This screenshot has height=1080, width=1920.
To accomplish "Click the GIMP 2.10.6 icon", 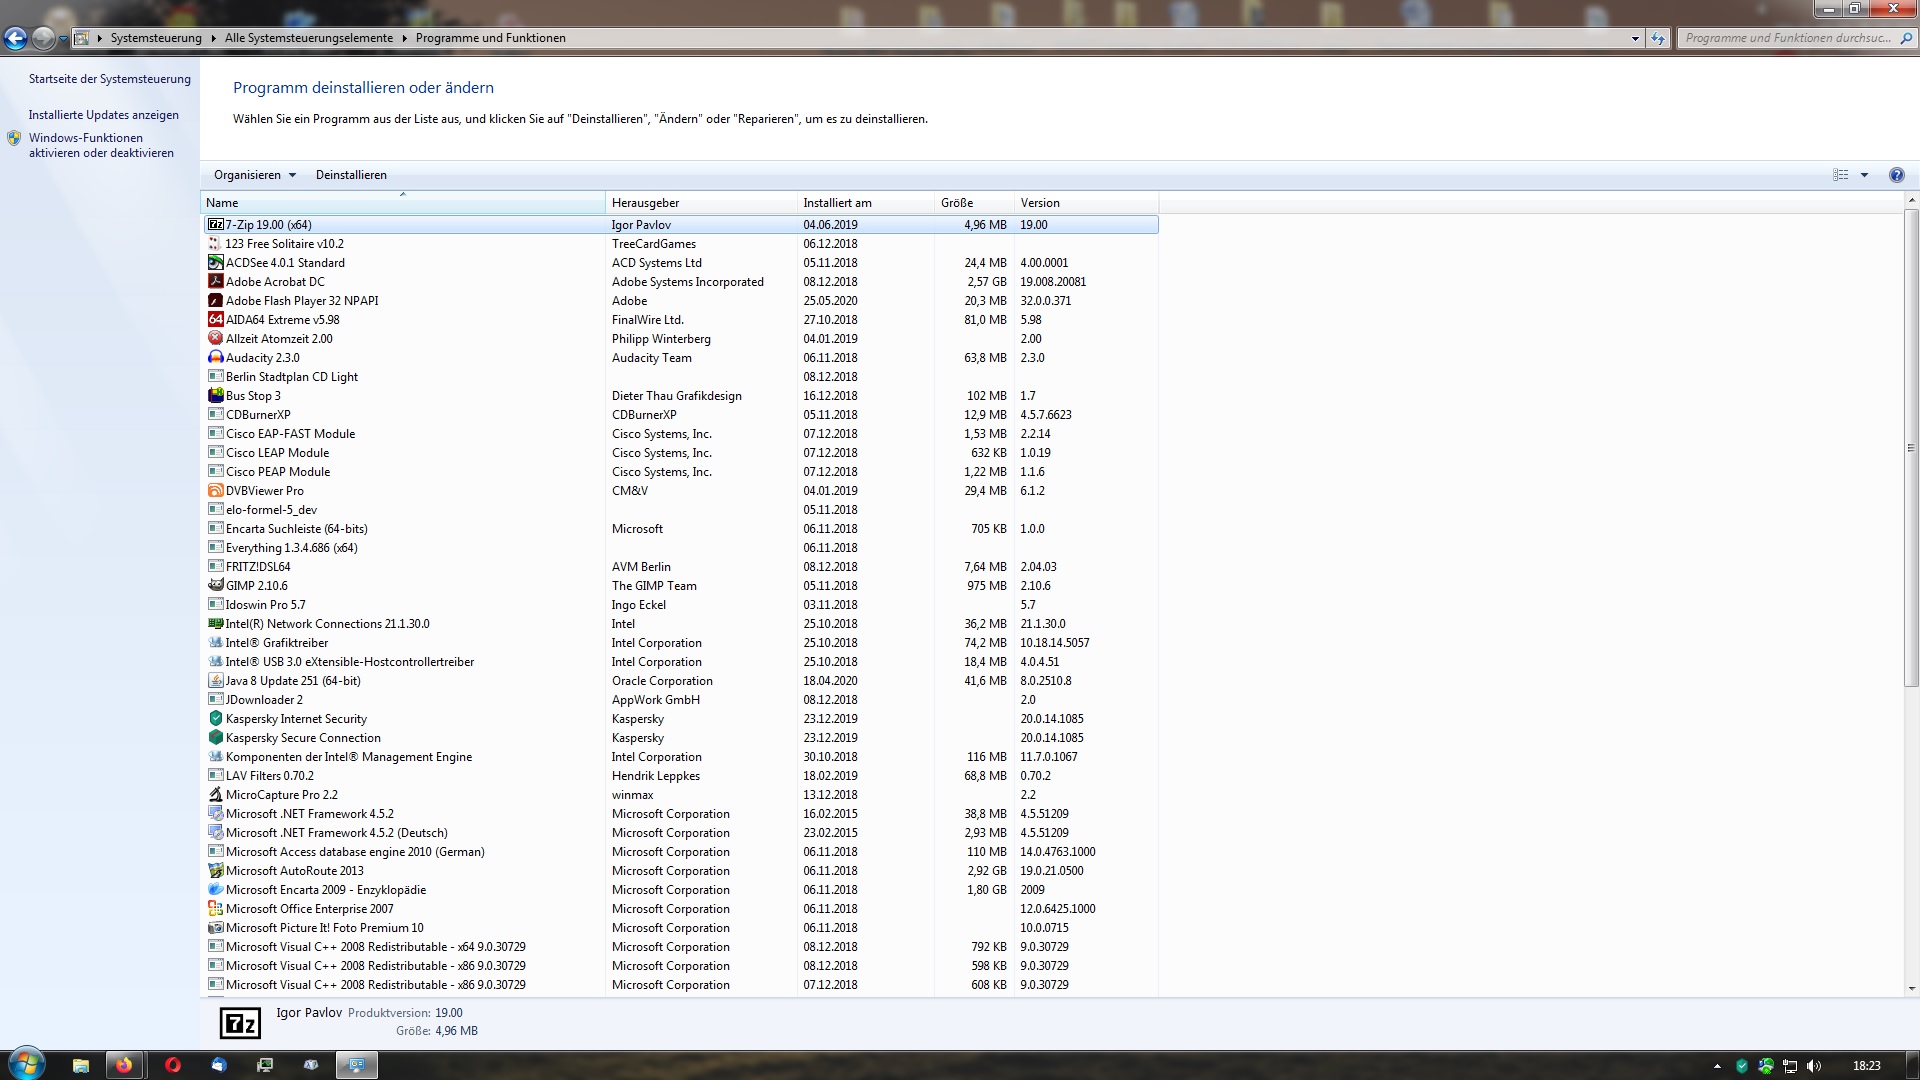I will (216, 585).
